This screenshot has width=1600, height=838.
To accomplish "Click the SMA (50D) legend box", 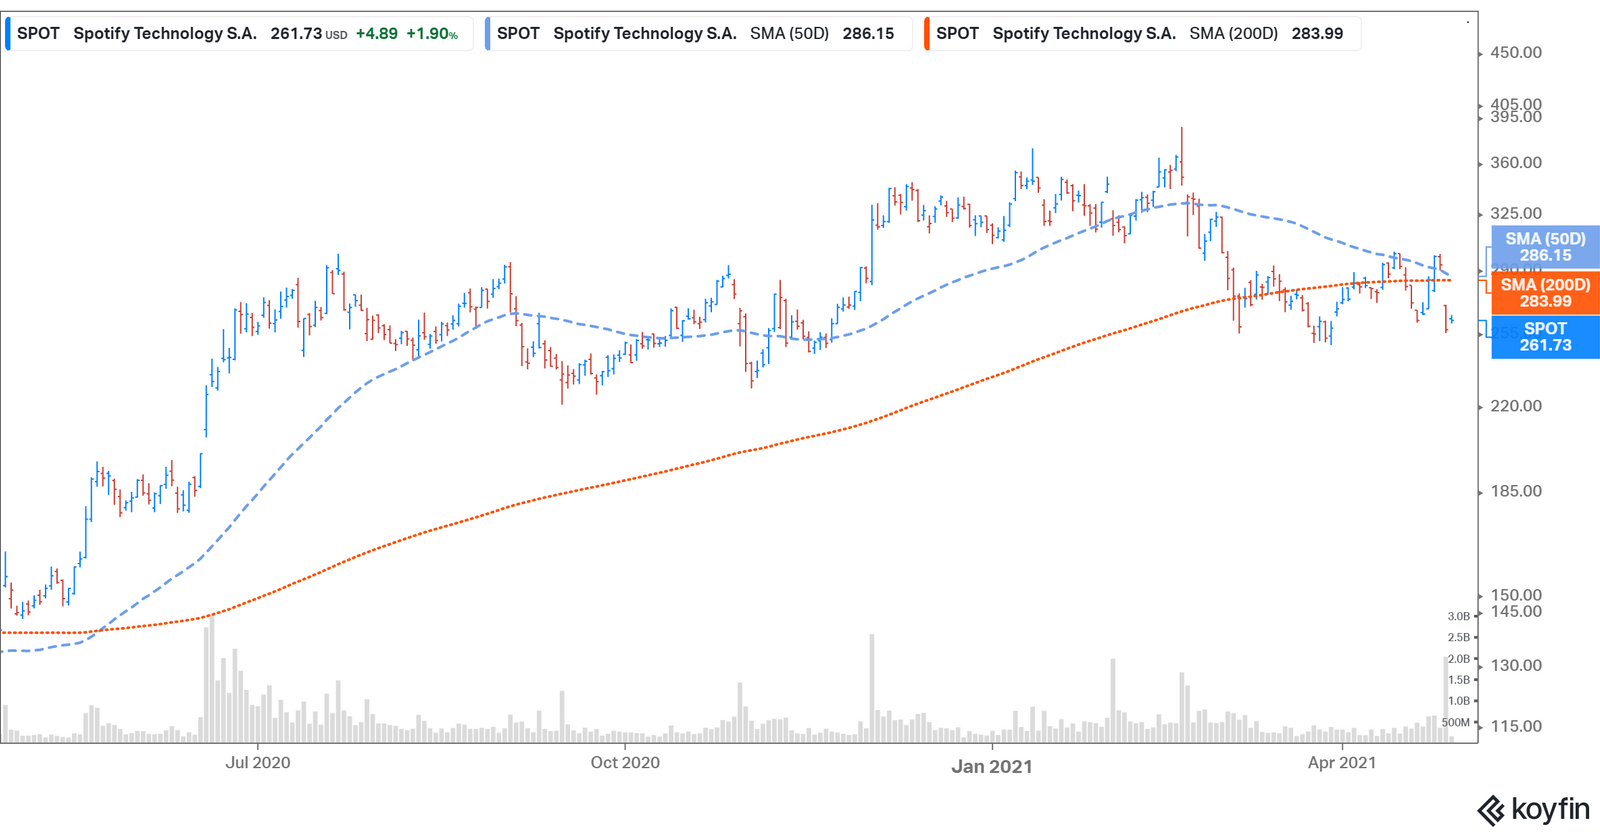I will (x=698, y=33).
